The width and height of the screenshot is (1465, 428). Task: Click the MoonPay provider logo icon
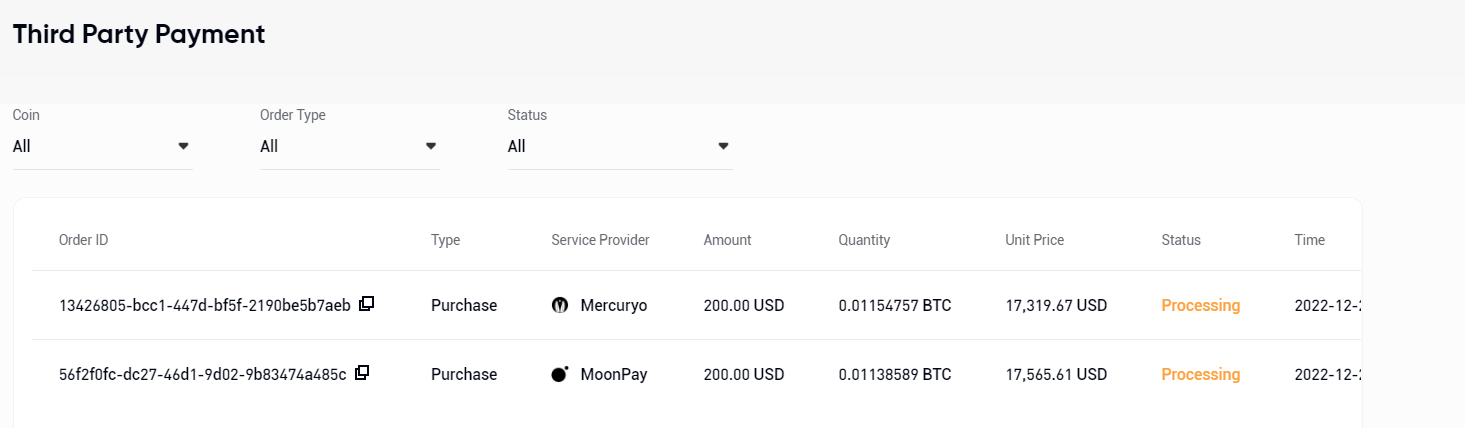pyautogui.click(x=560, y=374)
